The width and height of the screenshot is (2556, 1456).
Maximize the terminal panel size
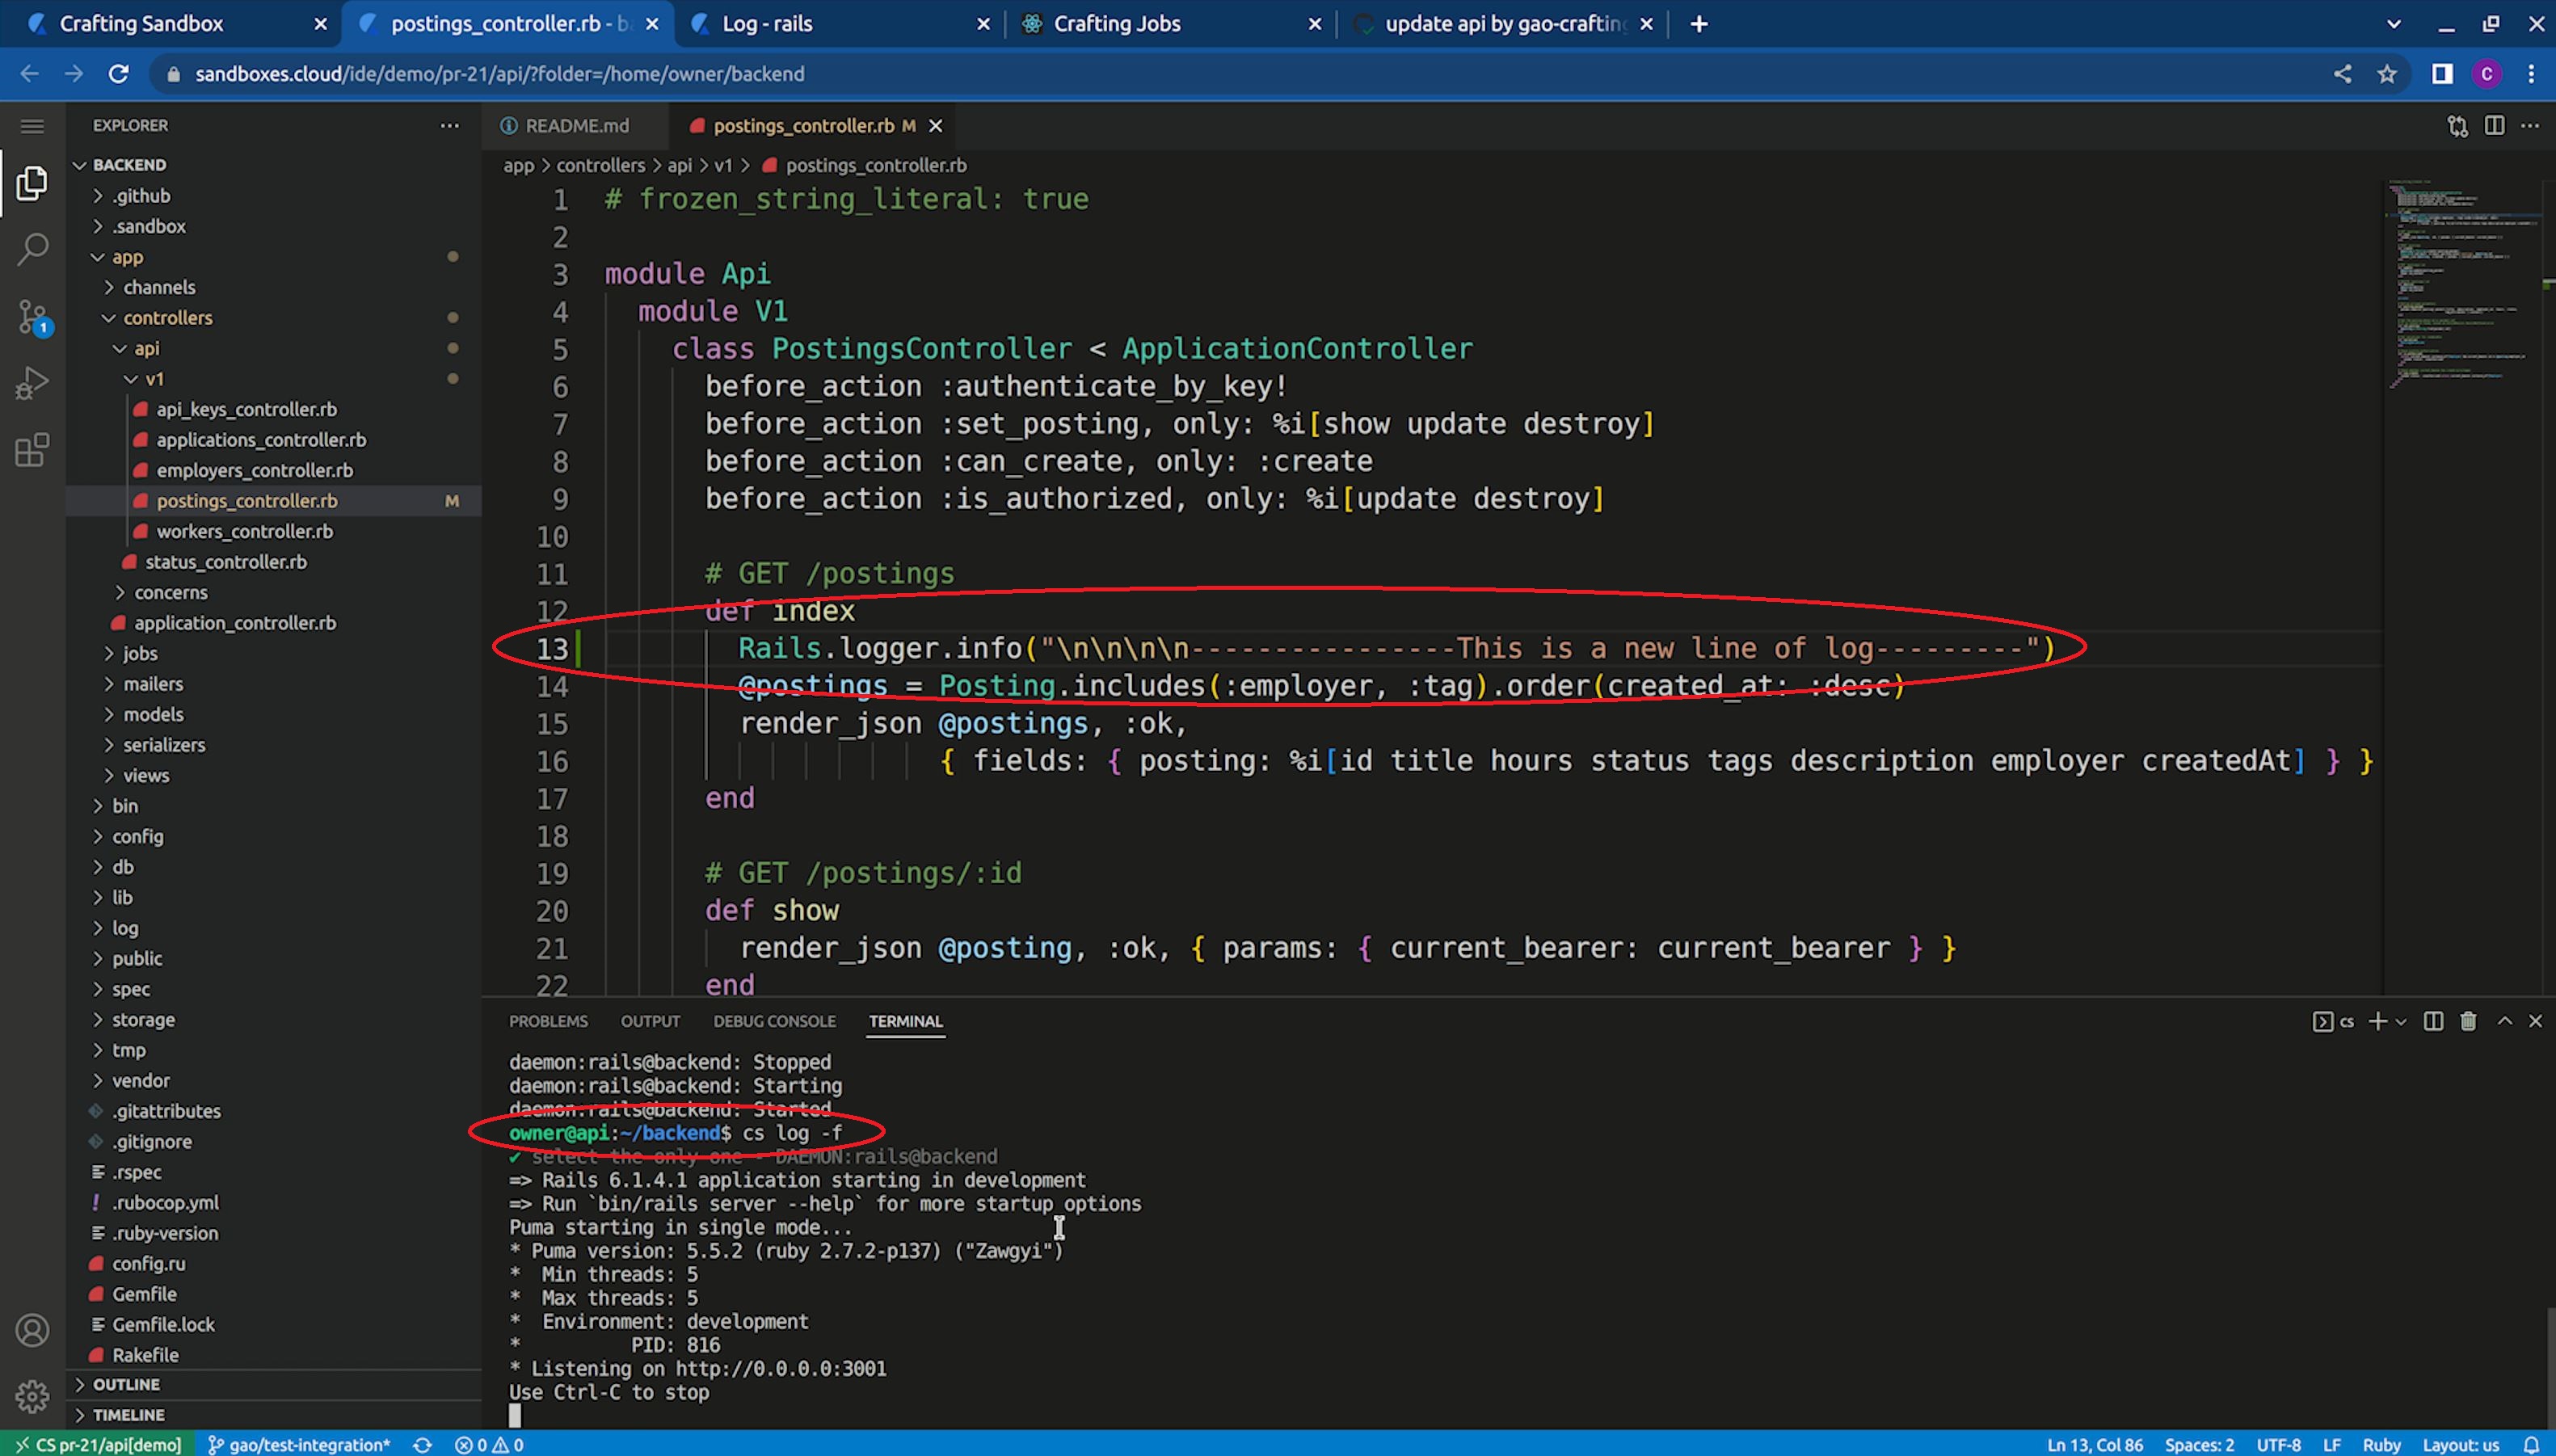pos(2504,1021)
